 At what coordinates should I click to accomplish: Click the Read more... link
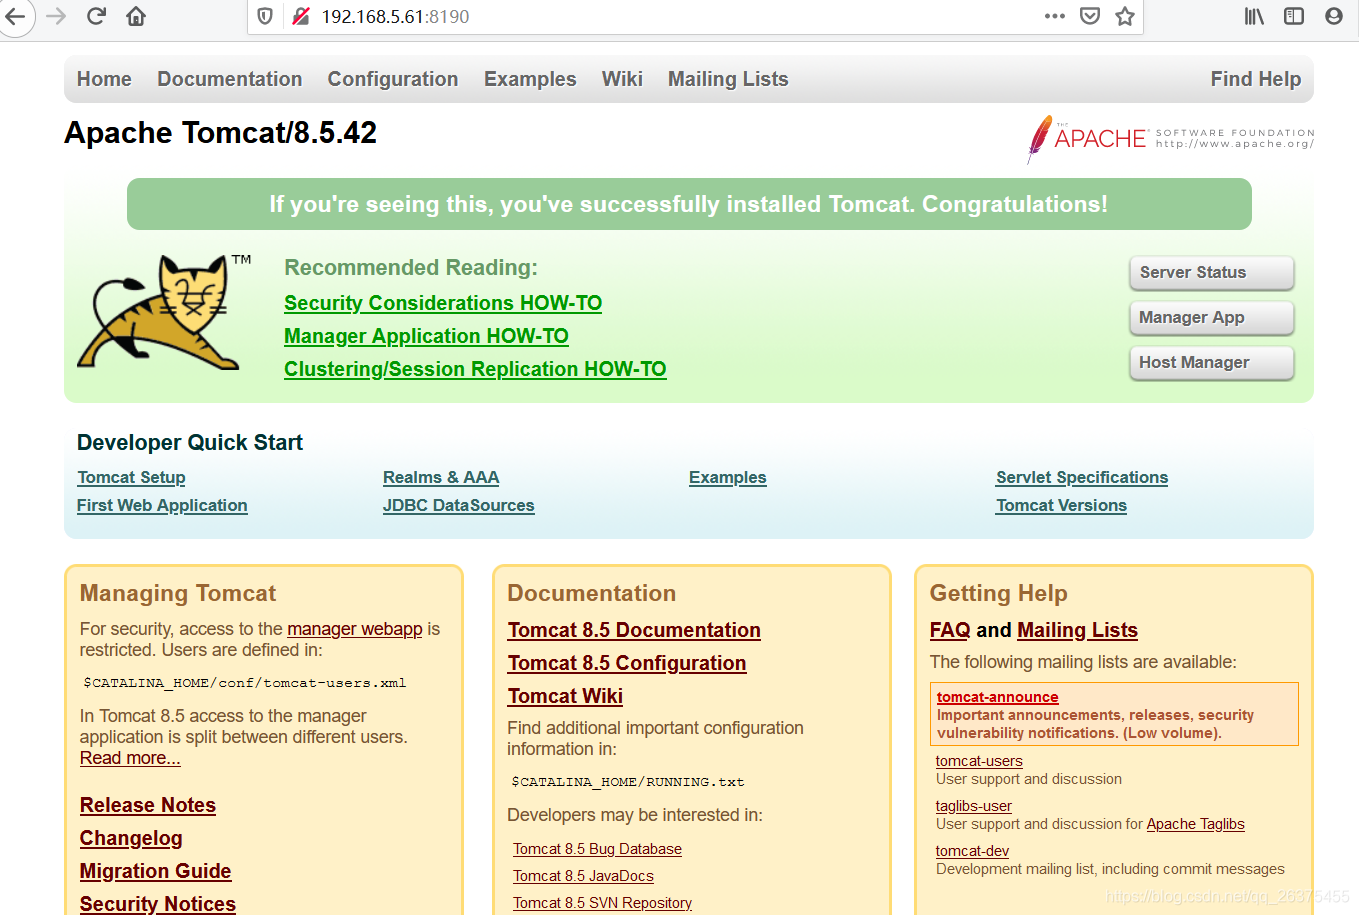pyautogui.click(x=130, y=758)
